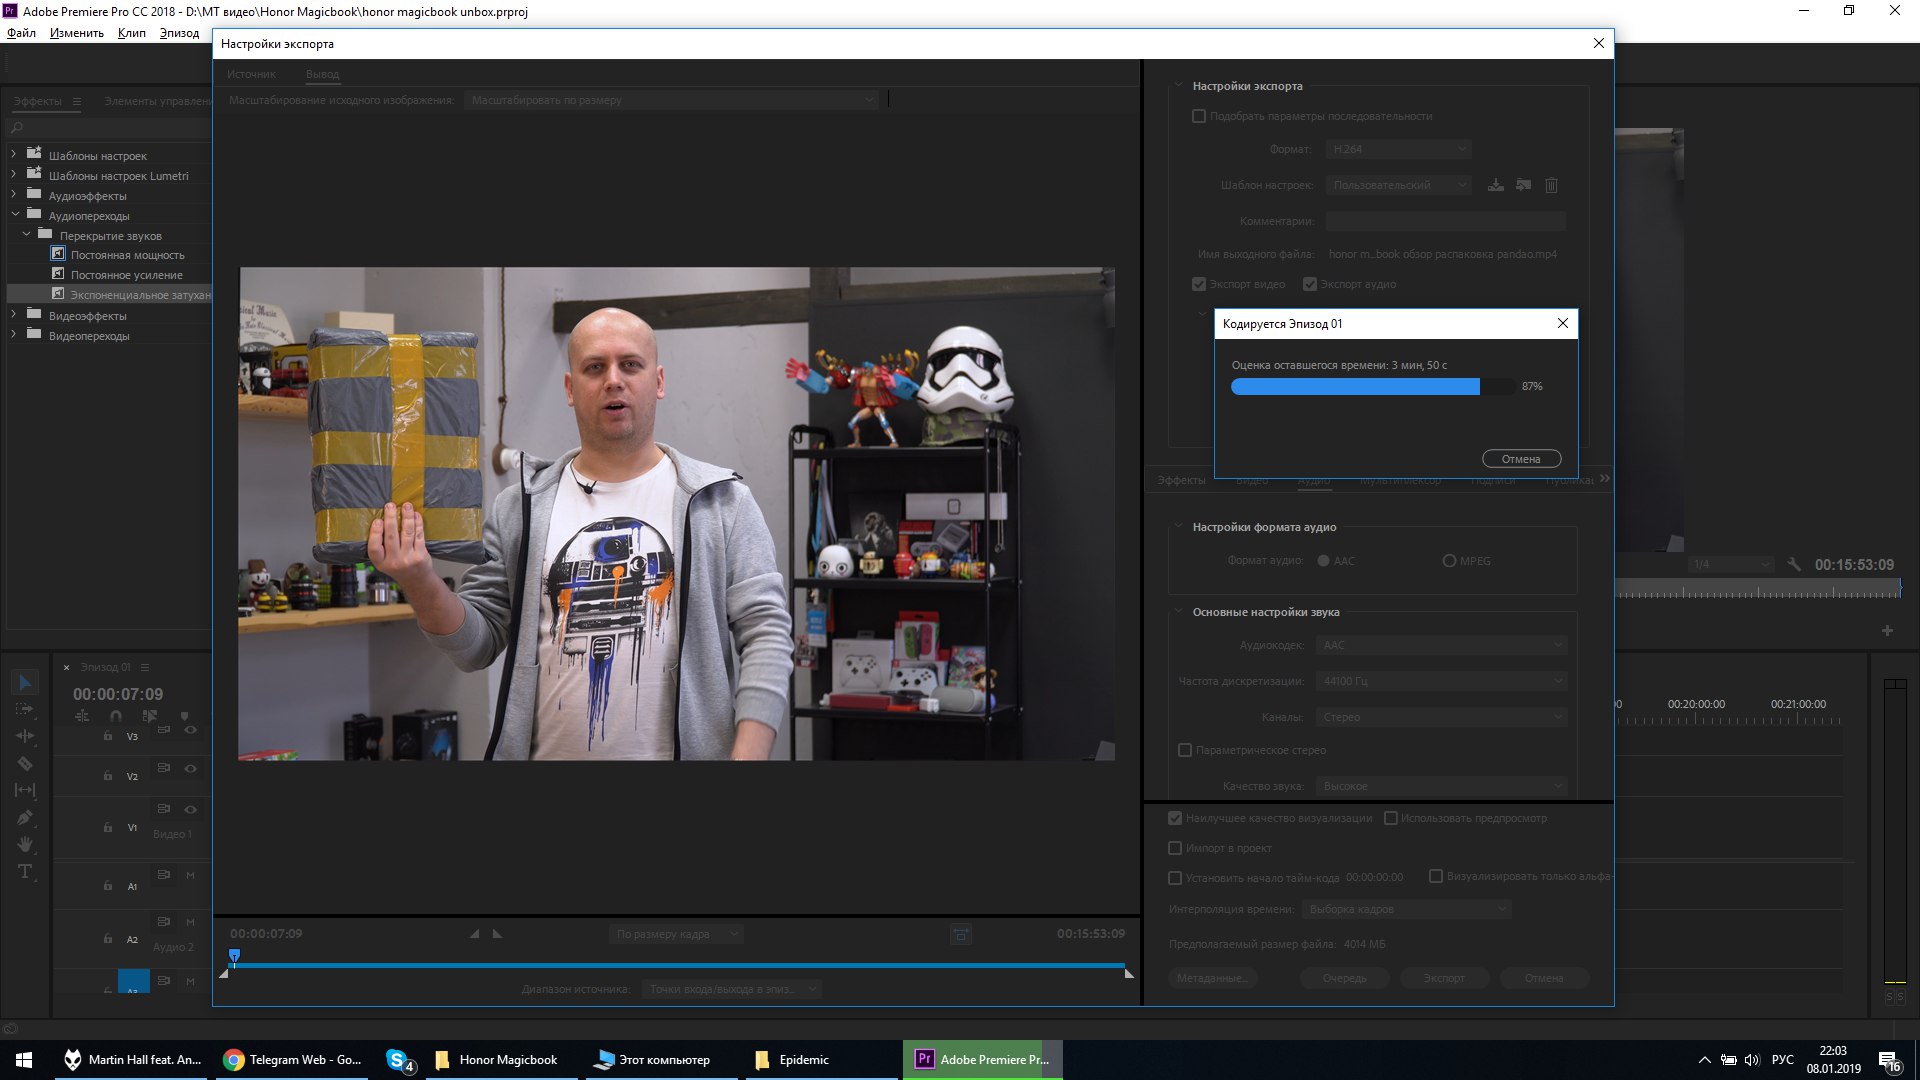Check Импорт в проект checkbox
Screen dimensions: 1920x1080
point(1175,848)
